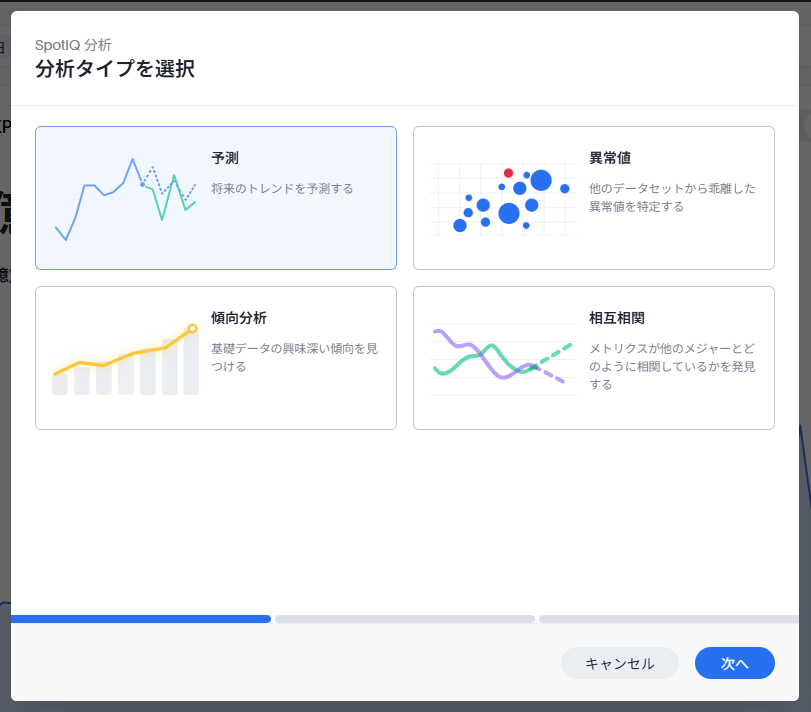Screen dimensions: 811x712
Task: Click the 将来のトレンドを予測する description
Action: pyautogui.click(x=282, y=188)
